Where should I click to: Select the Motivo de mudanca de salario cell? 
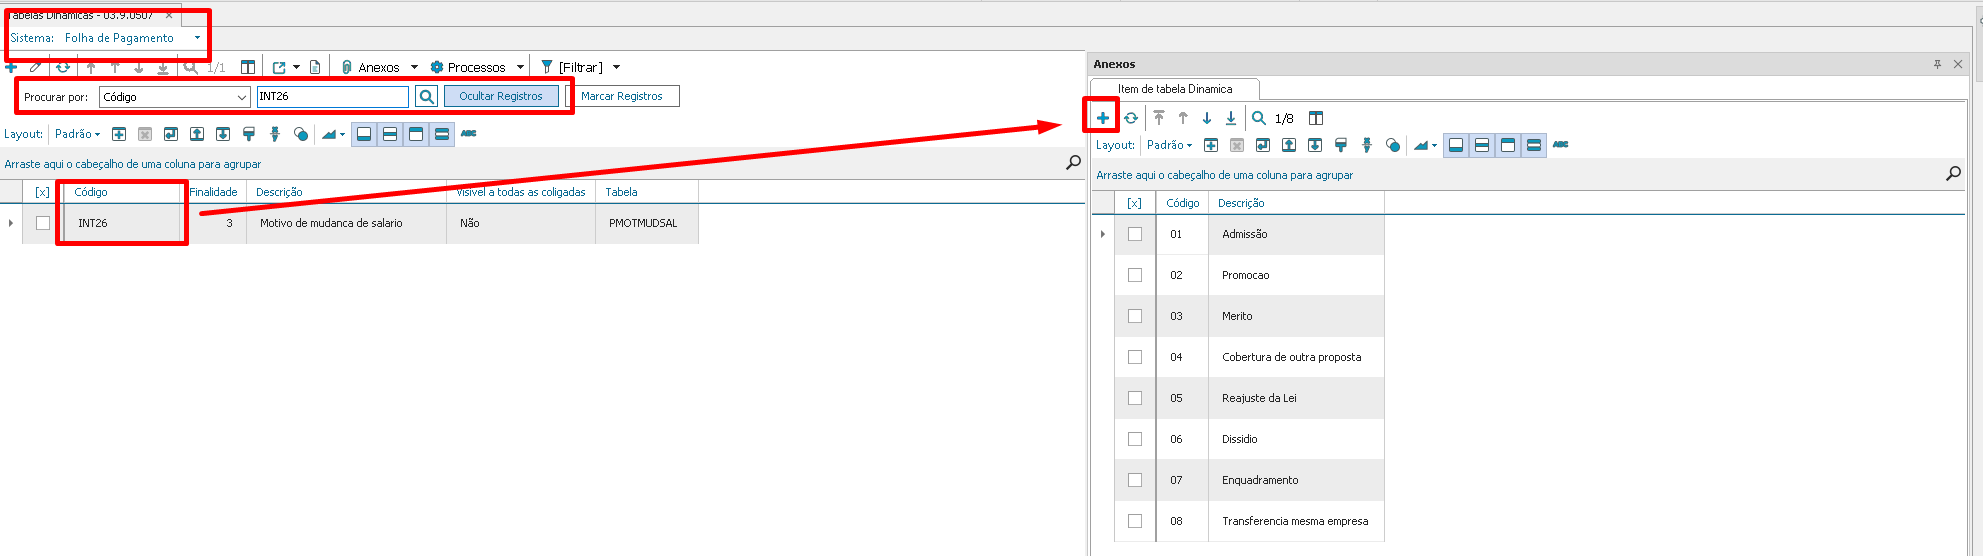click(346, 223)
